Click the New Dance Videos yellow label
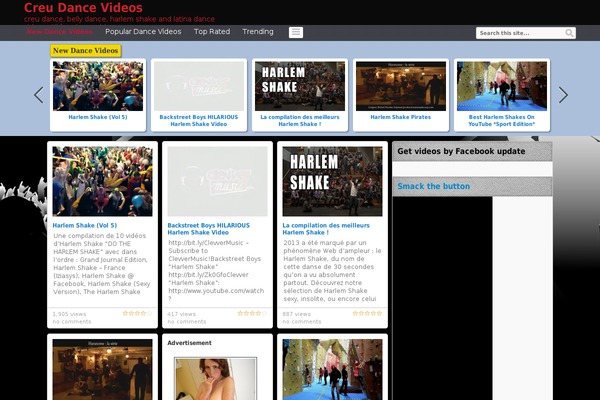 click(x=86, y=51)
